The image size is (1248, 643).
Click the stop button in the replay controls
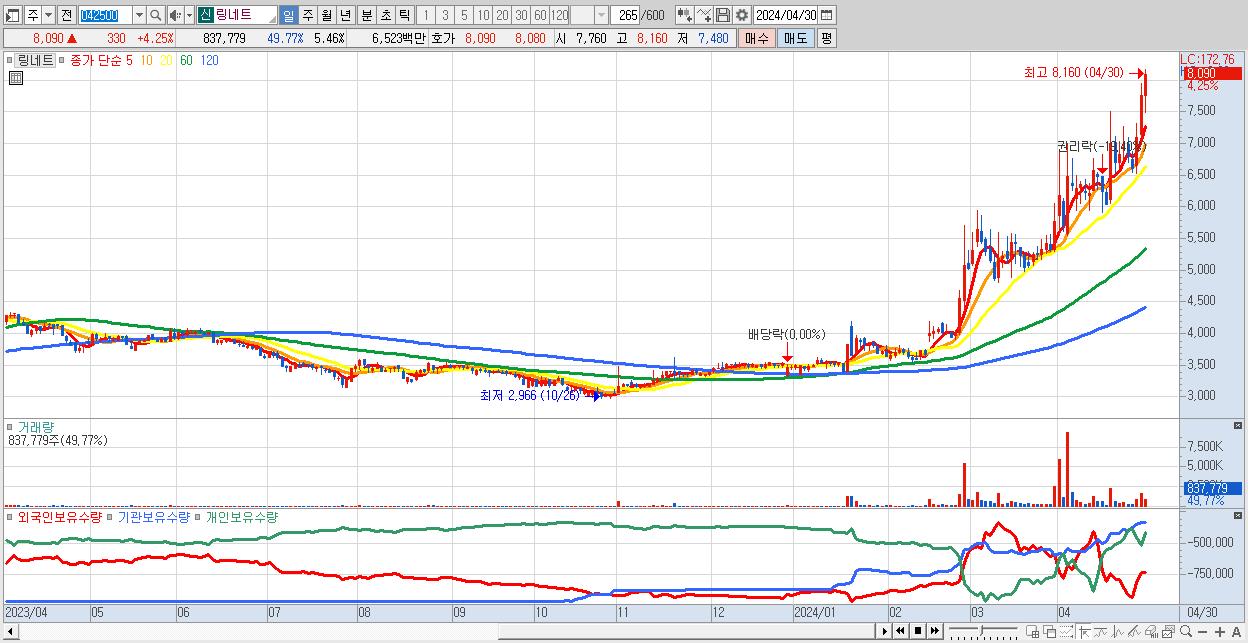(918, 631)
